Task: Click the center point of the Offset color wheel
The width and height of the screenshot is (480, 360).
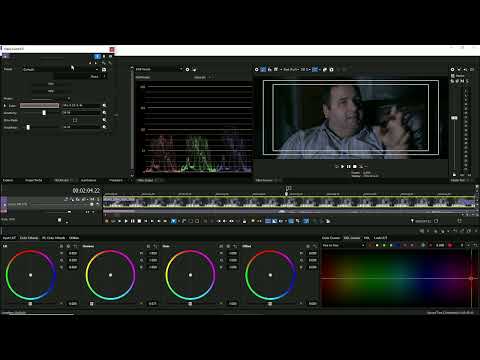Action: [x=270, y=275]
